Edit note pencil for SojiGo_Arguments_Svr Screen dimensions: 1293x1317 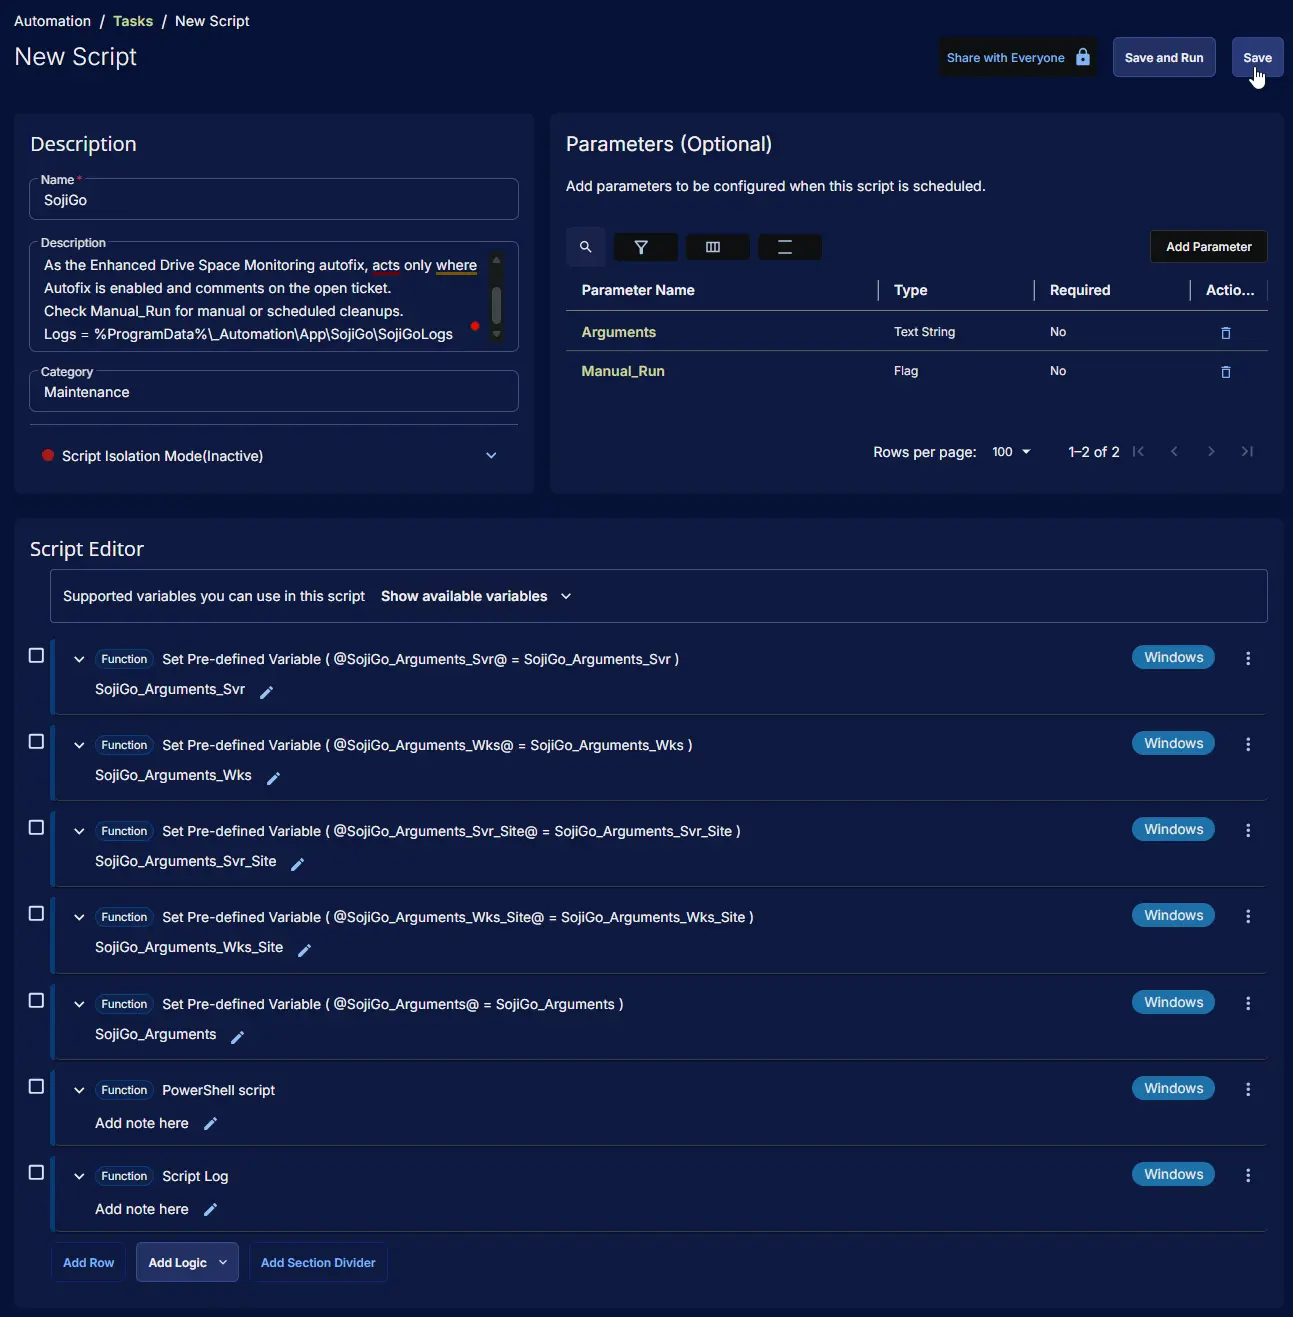click(266, 692)
